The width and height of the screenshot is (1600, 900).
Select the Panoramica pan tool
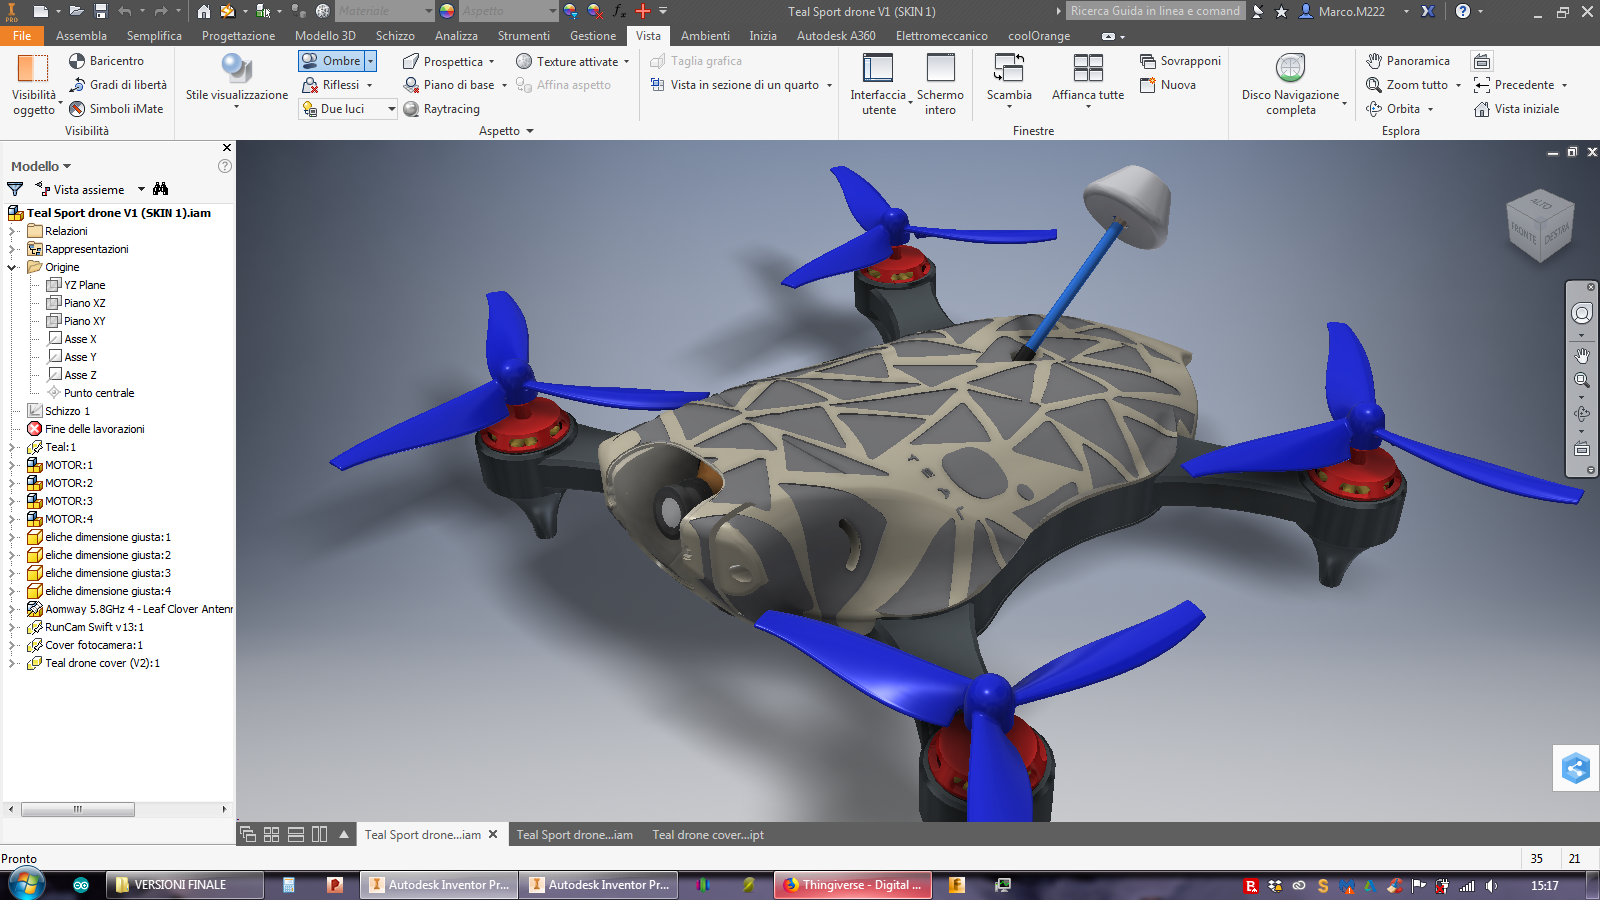pyautogui.click(x=1408, y=61)
